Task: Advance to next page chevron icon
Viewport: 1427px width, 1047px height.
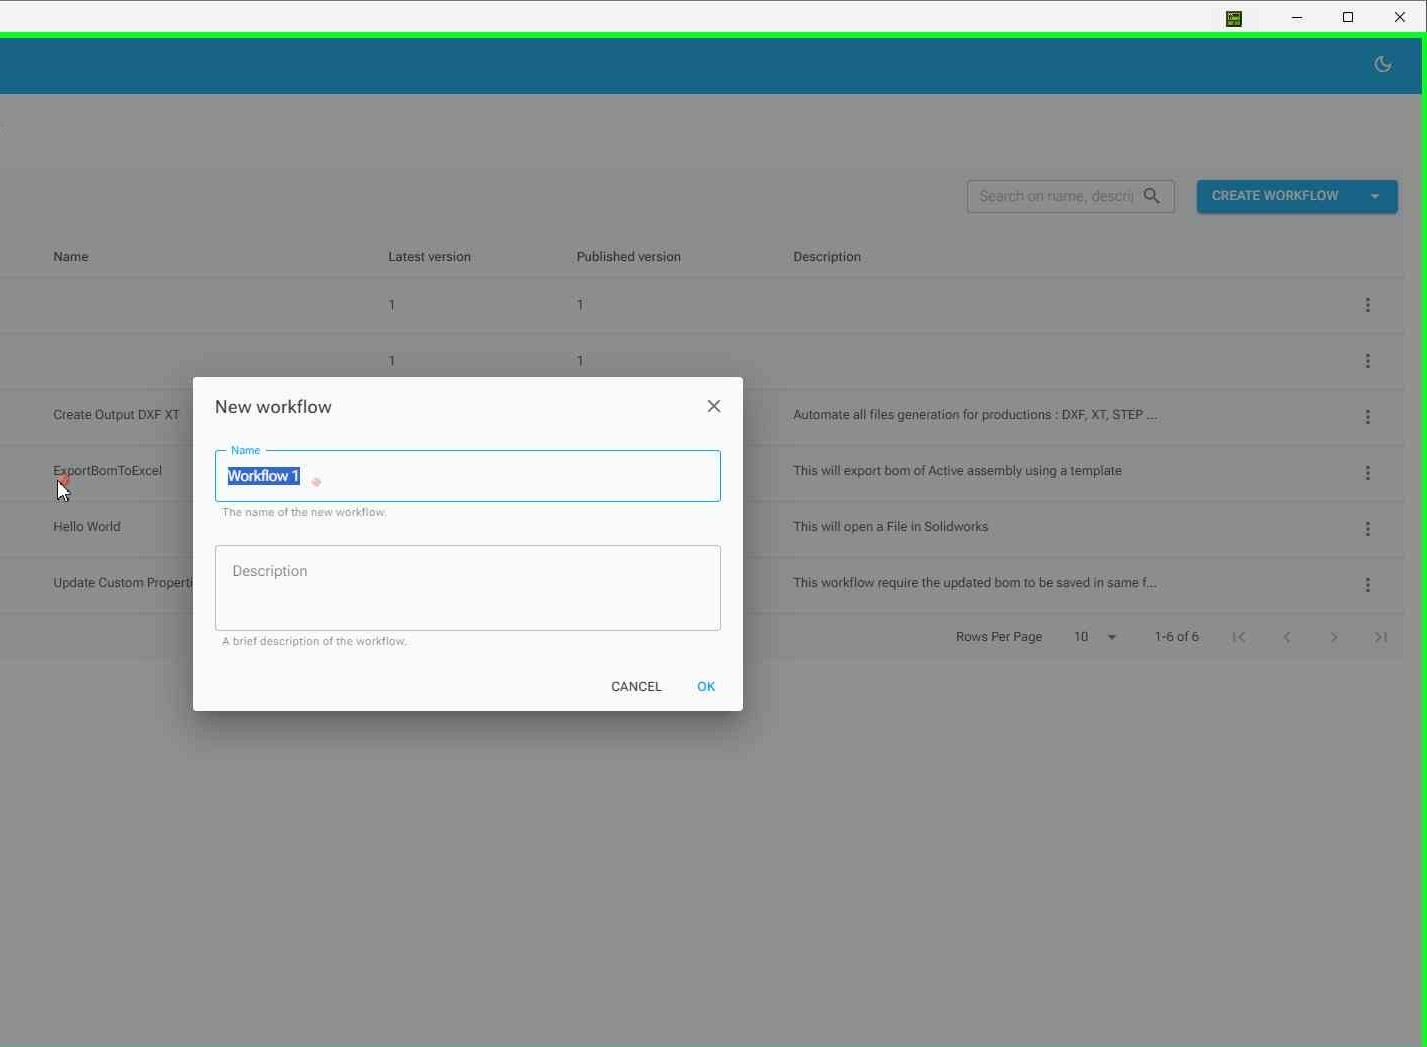Action: pos(1334,636)
